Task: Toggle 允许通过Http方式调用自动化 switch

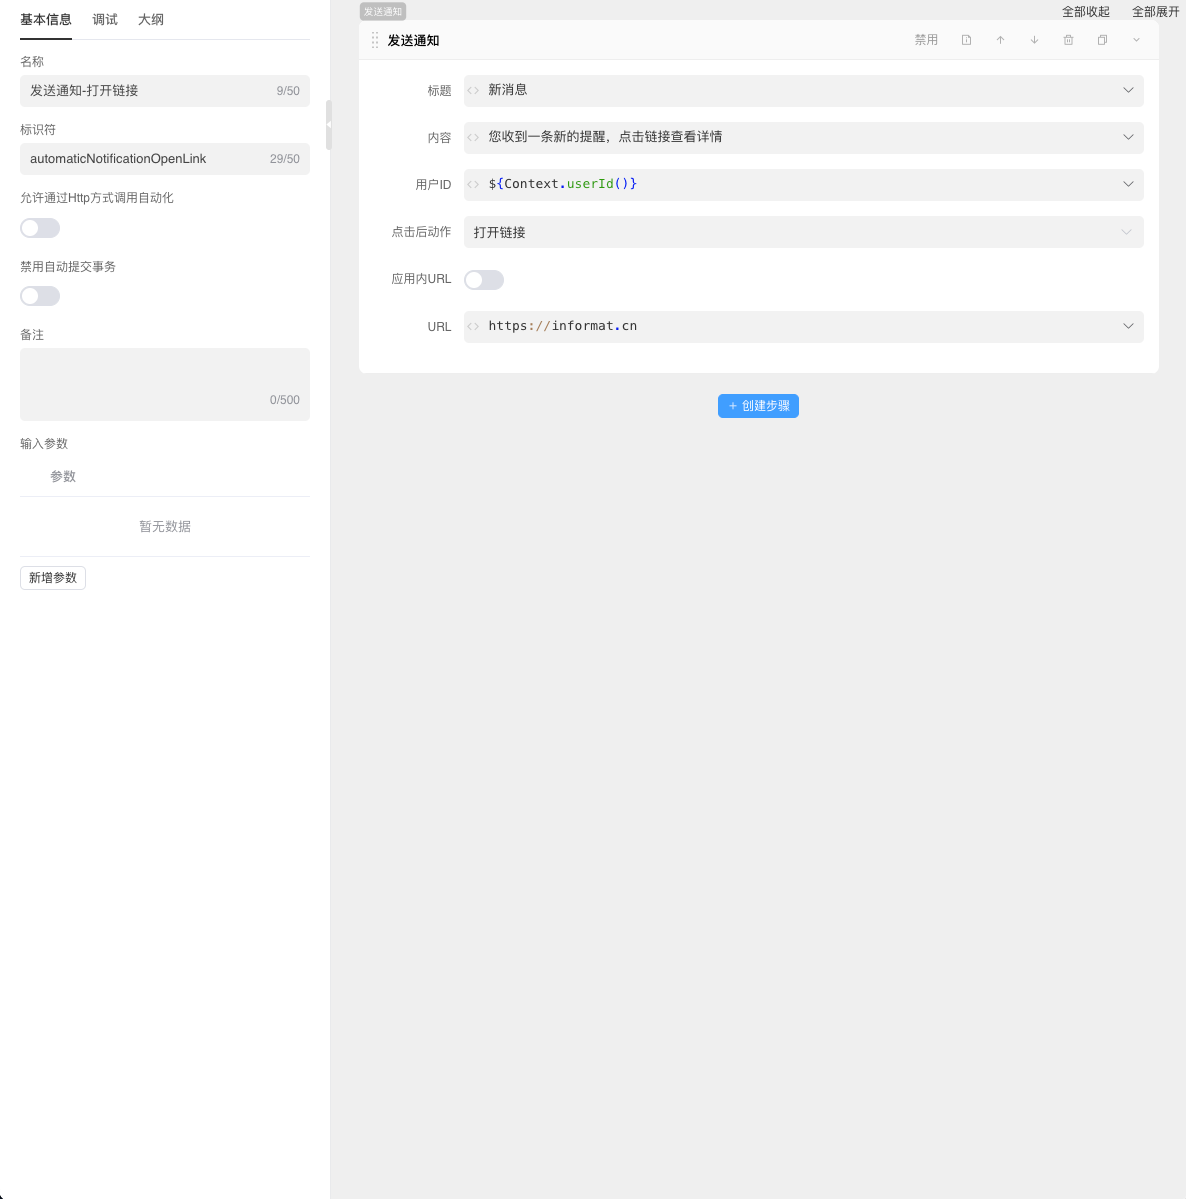Action: click(40, 228)
